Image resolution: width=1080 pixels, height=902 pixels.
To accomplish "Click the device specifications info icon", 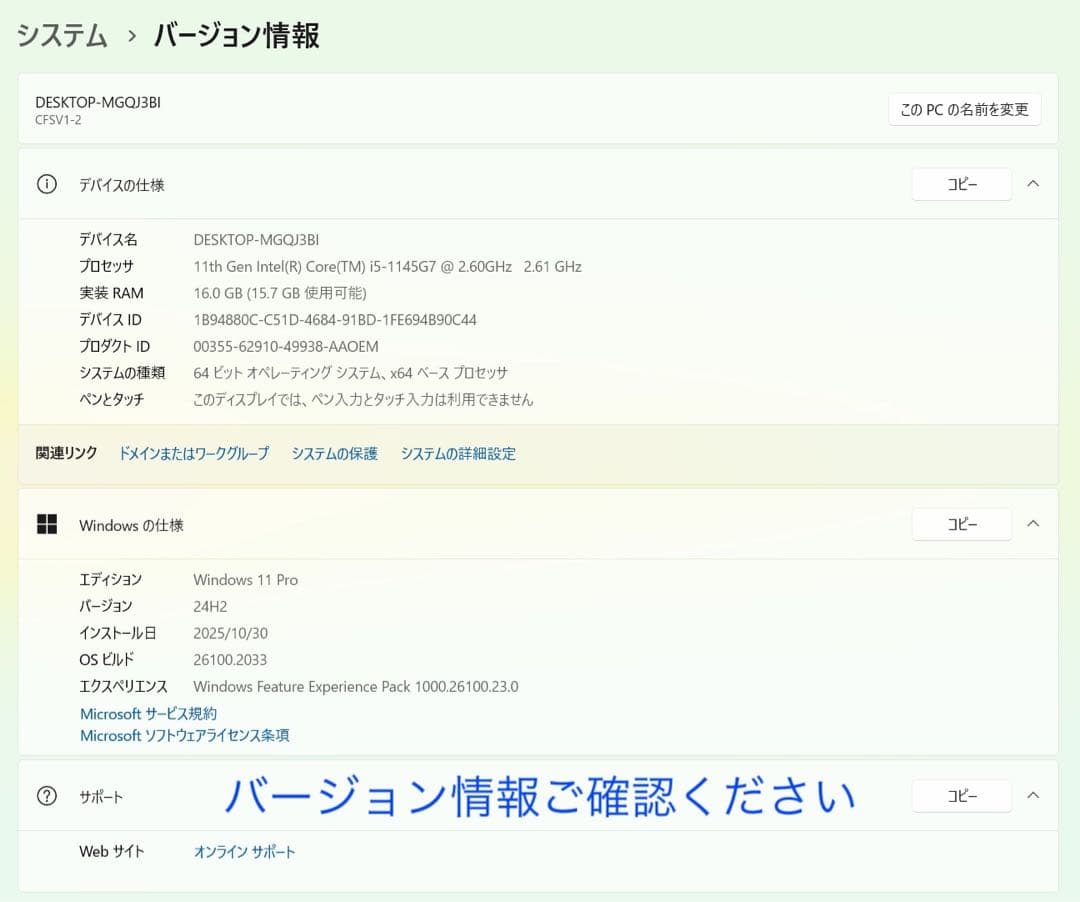I will [x=46, y=184].
